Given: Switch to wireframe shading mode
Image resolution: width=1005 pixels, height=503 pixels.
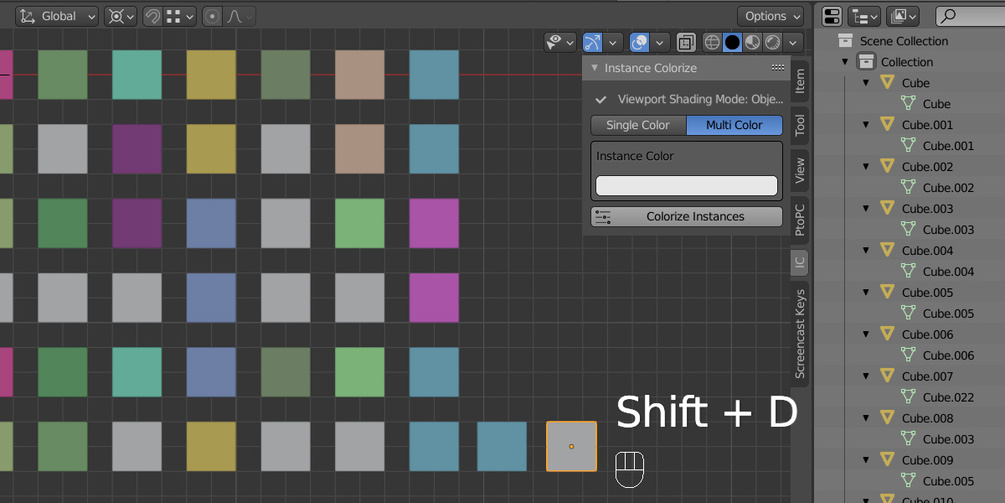Looking at the screenshot, I should point(712,42).
